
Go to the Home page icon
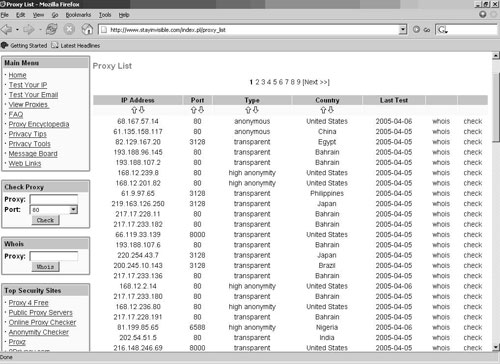(87, 29)
